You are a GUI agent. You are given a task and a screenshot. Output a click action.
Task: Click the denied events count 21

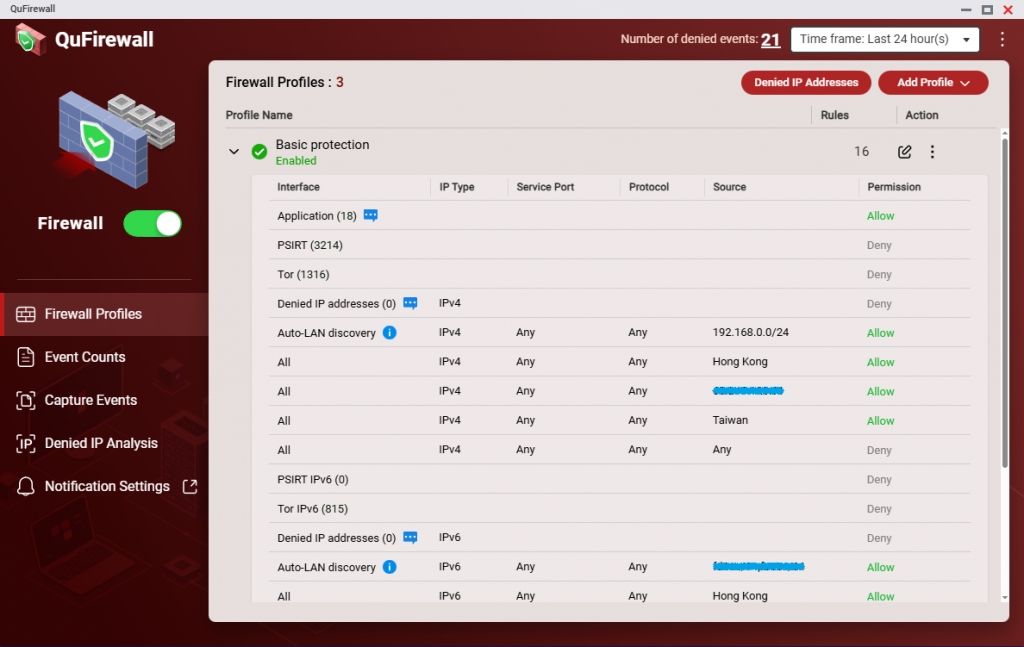click(x=771, y=40)
